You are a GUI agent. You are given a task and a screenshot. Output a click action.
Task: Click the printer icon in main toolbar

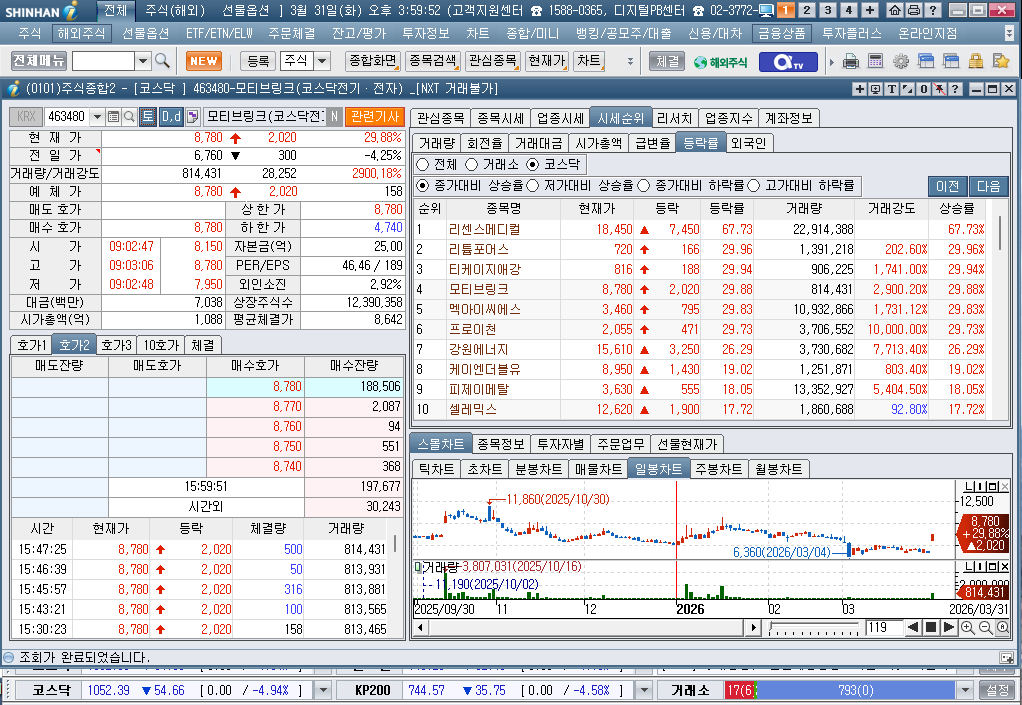(x=851, y=61)
